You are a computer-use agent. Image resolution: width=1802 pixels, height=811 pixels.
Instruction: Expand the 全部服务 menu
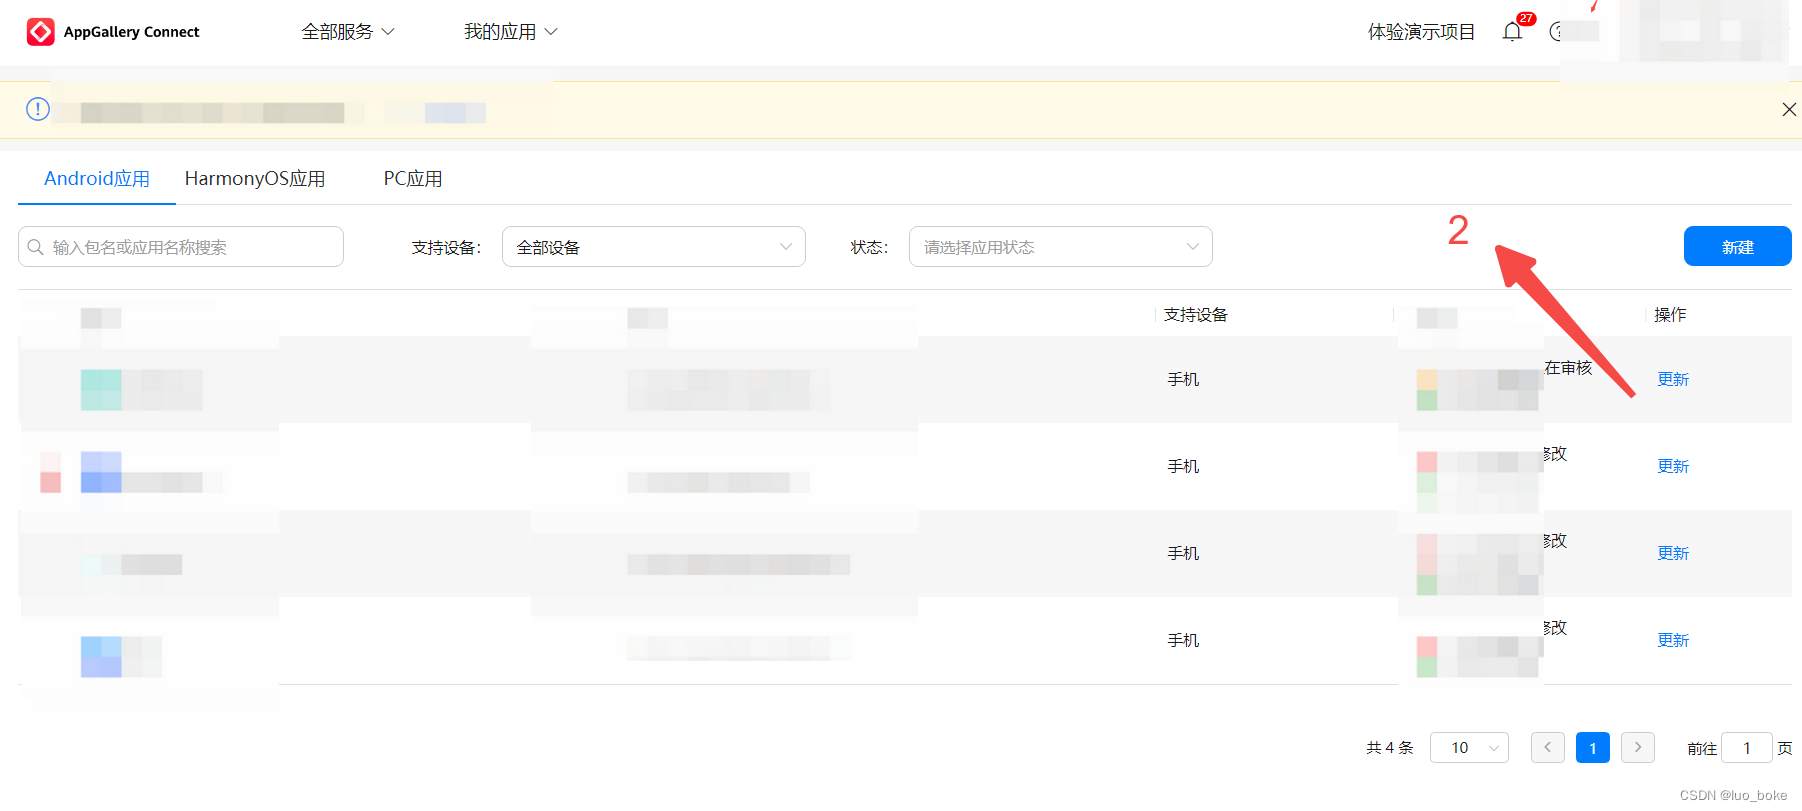348,32
